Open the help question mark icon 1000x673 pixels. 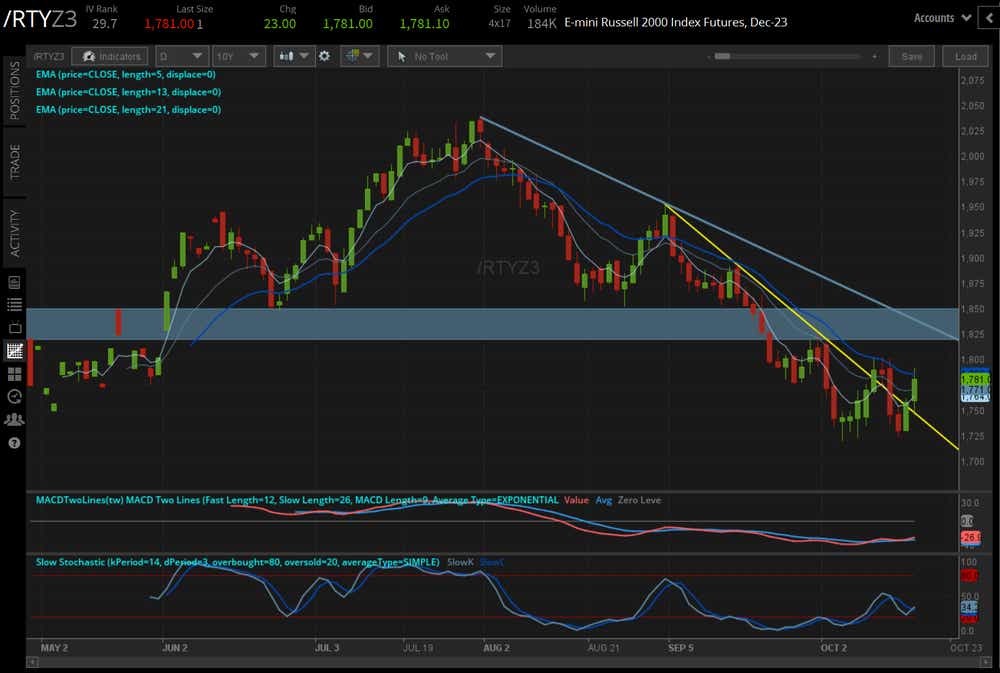click(x=13, y=442)
